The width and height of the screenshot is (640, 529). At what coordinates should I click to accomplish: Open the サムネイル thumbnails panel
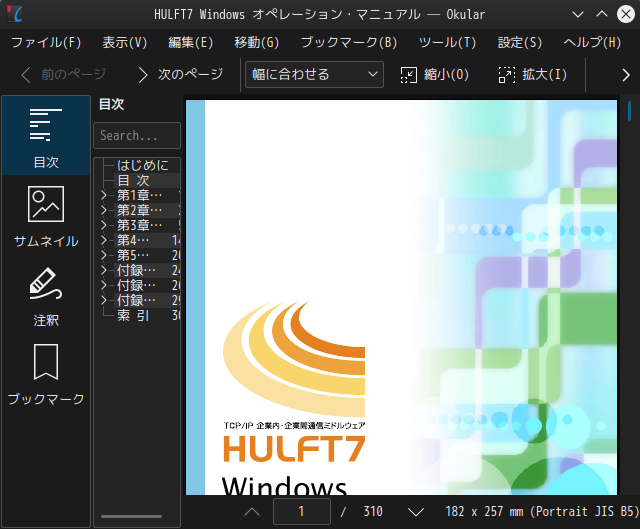tap(46, 216)
